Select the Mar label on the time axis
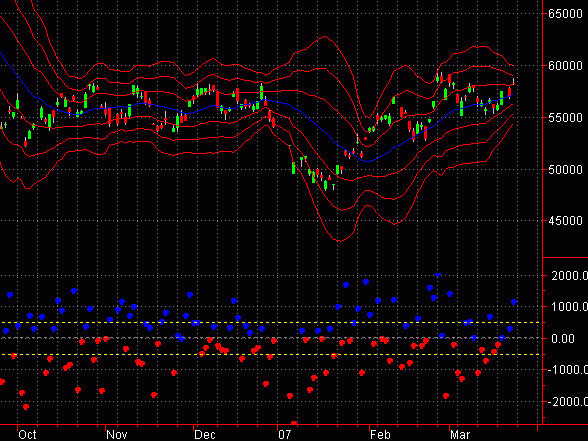Image resolution: width=588 pixels, height=441 pixels. click(460, 435)
